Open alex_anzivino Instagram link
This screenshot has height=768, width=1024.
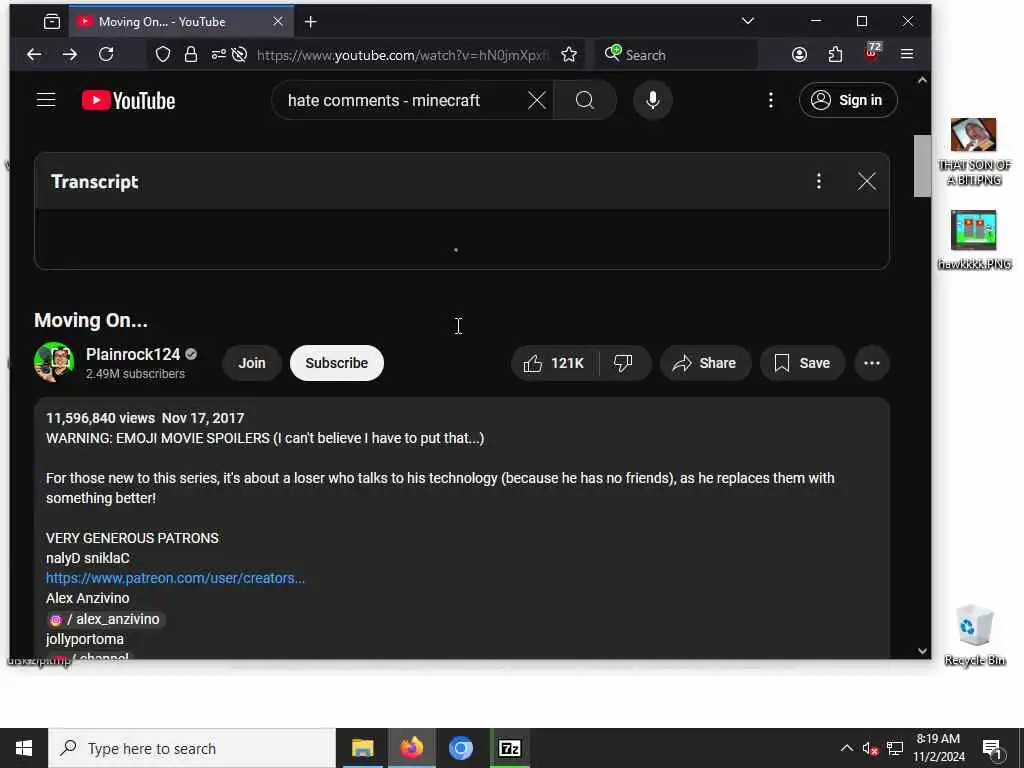tap(106, 619)
